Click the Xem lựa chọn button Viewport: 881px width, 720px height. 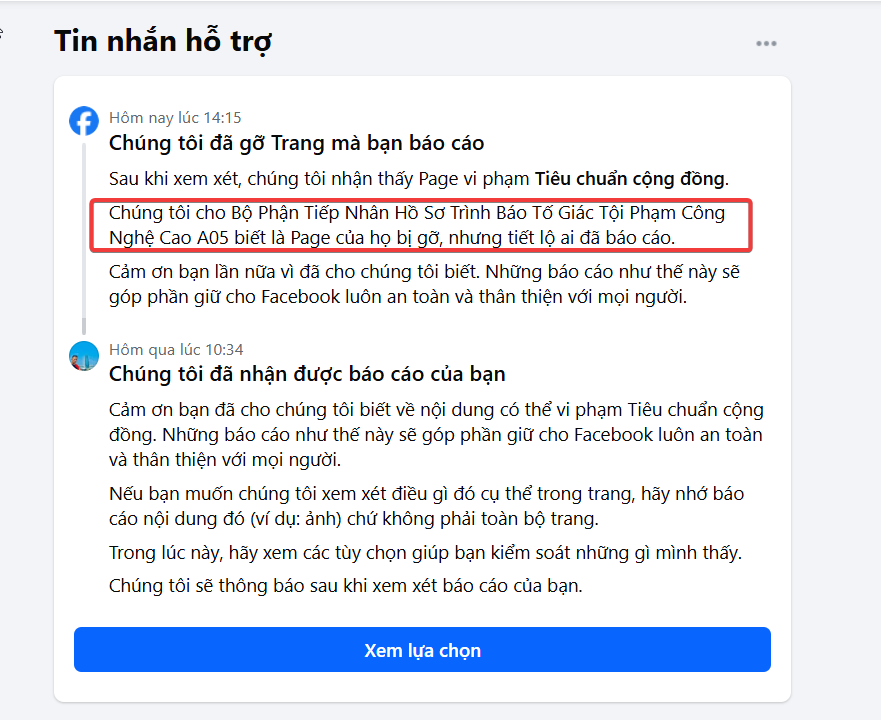click(422, 650)
